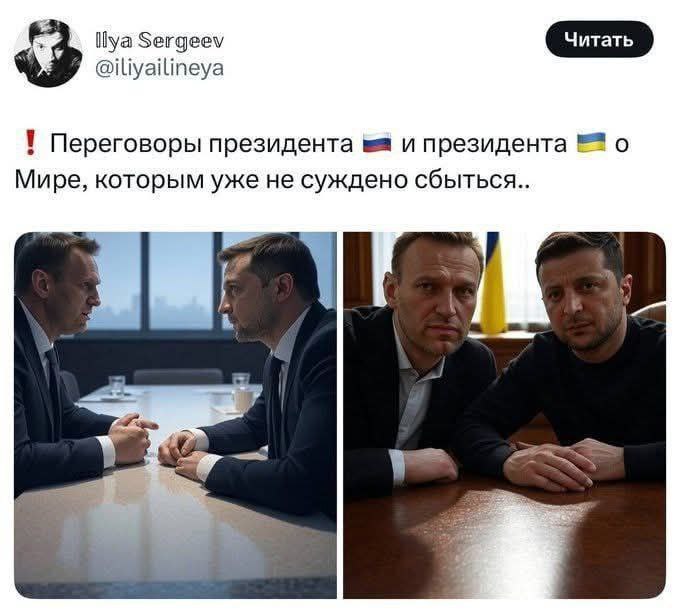Click the word "Переговоры" in the tweet
This screenshot has width=680, height=615.
(x=126, y=144)
